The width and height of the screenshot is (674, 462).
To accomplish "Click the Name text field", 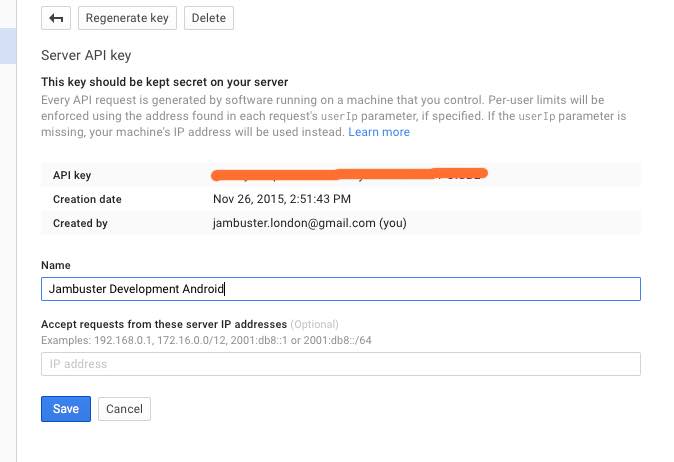I will (340, 289).
